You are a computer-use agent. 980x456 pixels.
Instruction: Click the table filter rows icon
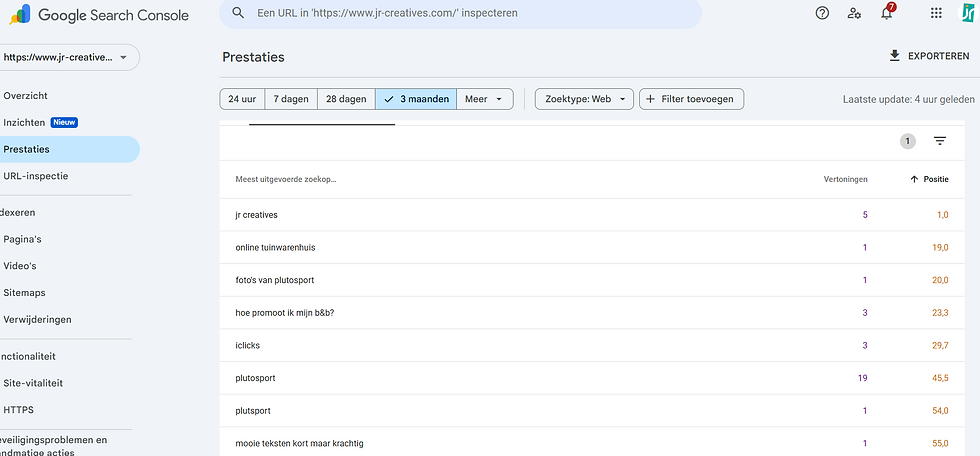point(940,142)
